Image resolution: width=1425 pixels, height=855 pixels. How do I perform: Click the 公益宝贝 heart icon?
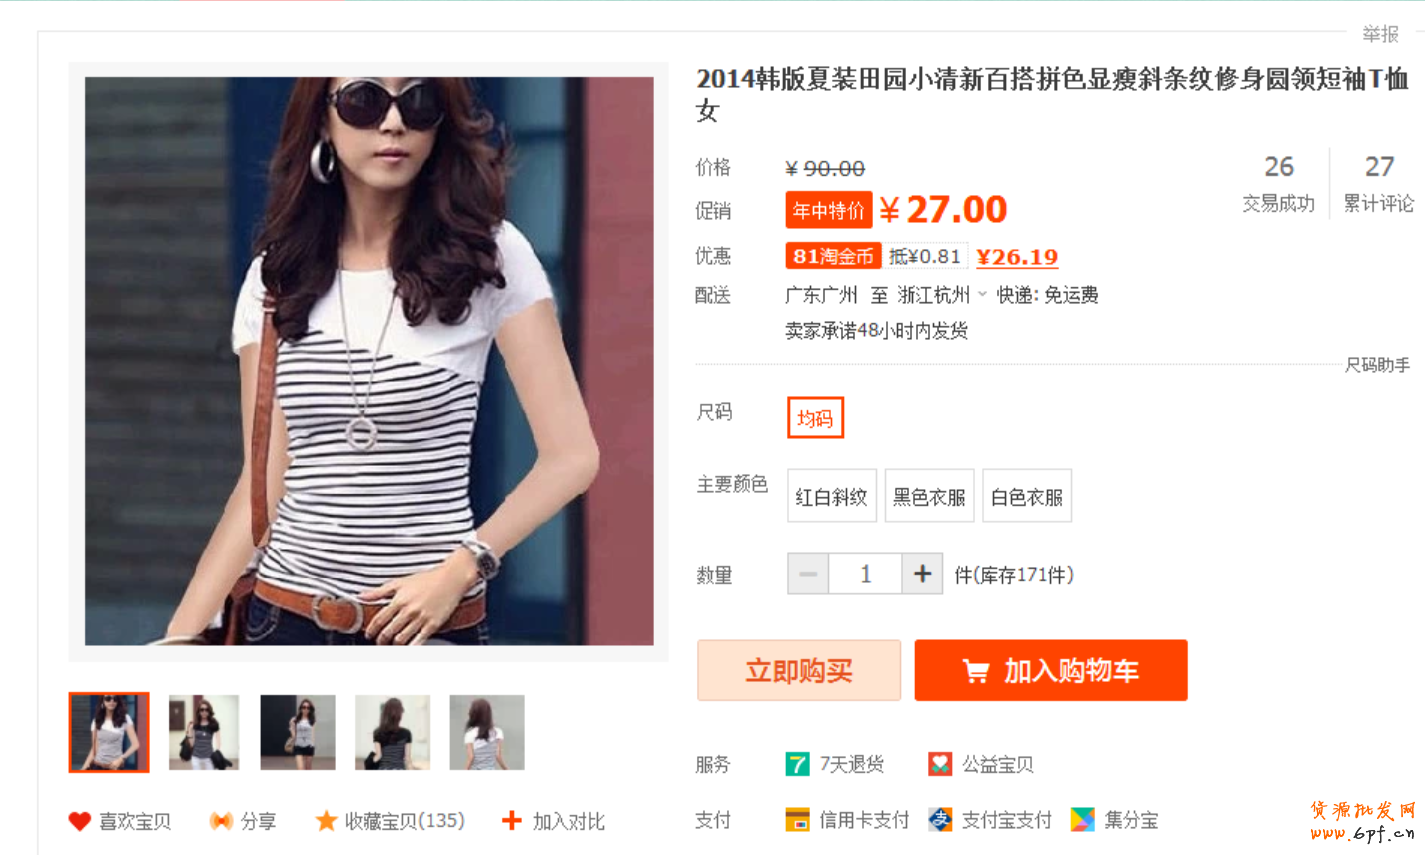pyautogui.click(x=940, y=765)
